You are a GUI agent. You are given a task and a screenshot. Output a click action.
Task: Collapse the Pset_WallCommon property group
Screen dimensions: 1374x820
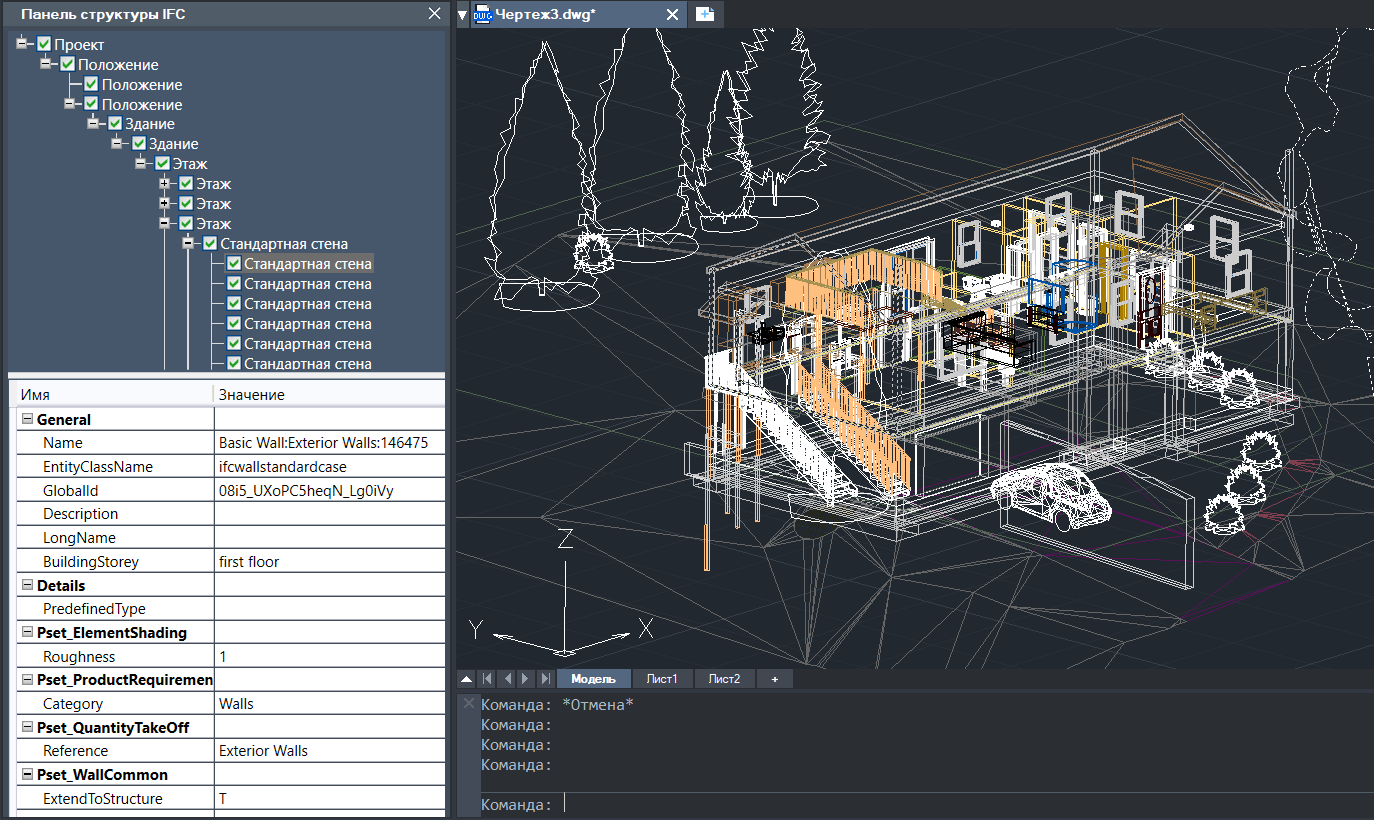pyautogui.click(x=27, y=775)
